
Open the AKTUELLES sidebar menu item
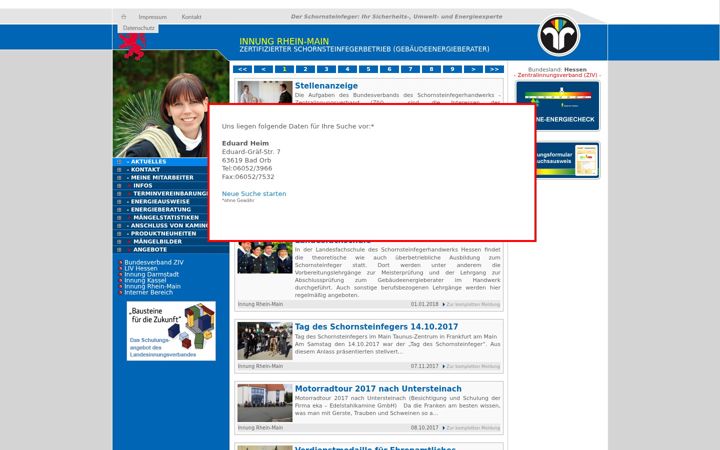coord(148,162)
